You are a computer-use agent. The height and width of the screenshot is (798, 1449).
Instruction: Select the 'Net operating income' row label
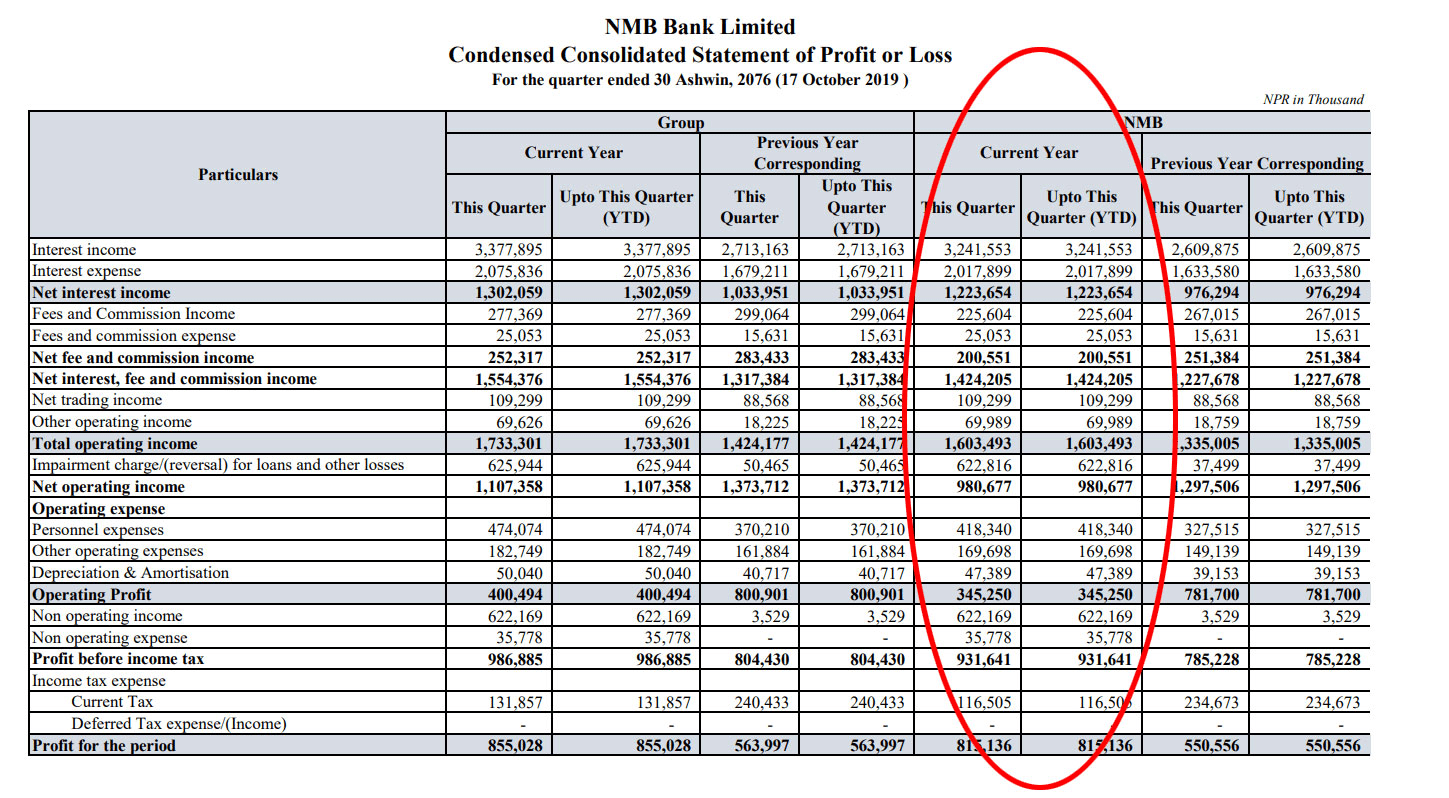click(x=108, y=487)
